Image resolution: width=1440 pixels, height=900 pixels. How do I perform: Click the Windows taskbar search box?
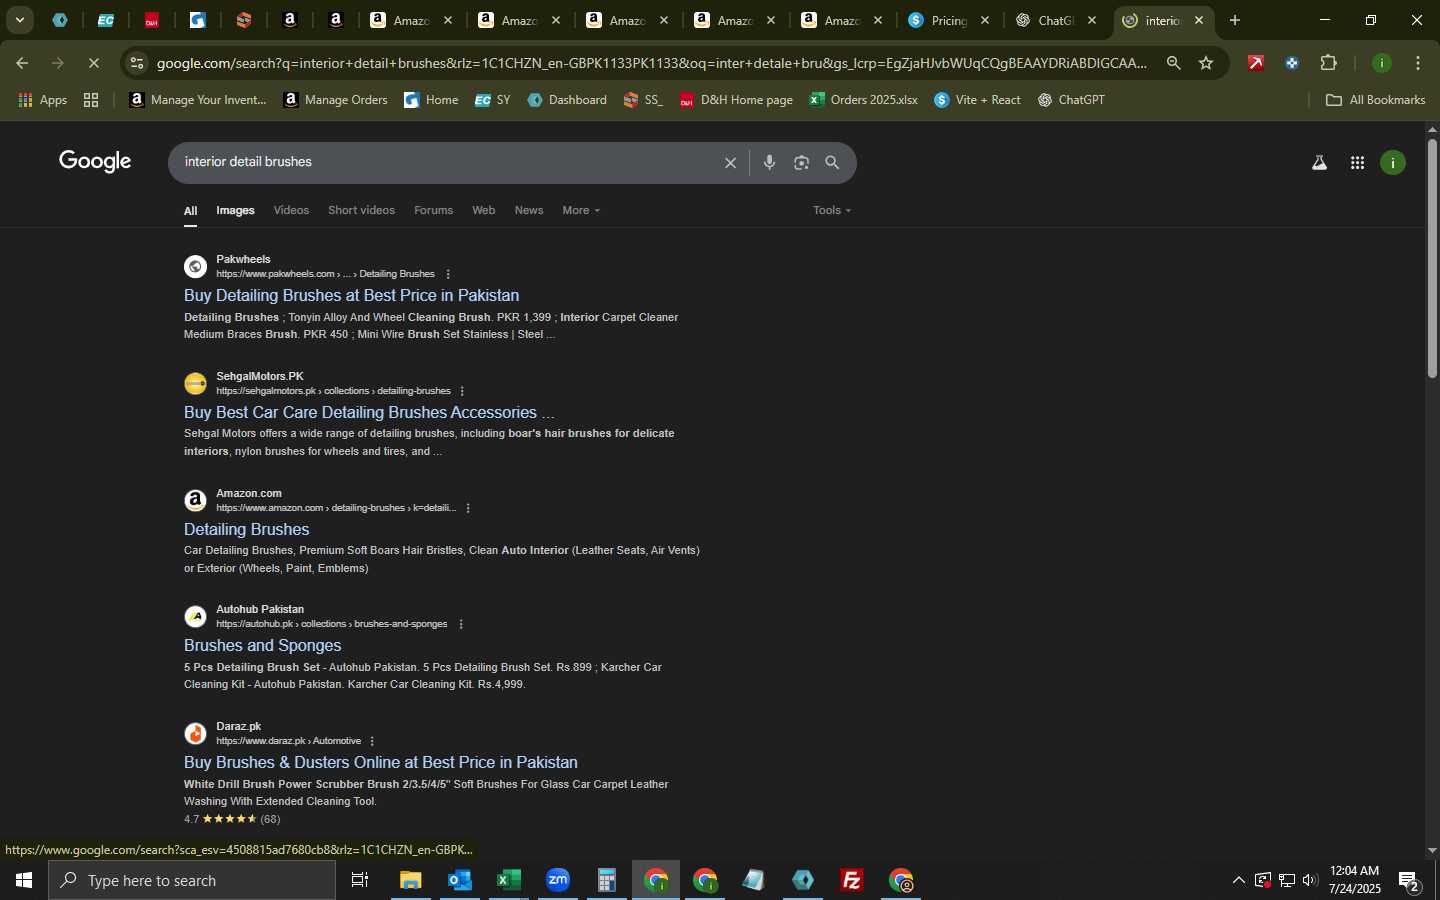(191, 880)
